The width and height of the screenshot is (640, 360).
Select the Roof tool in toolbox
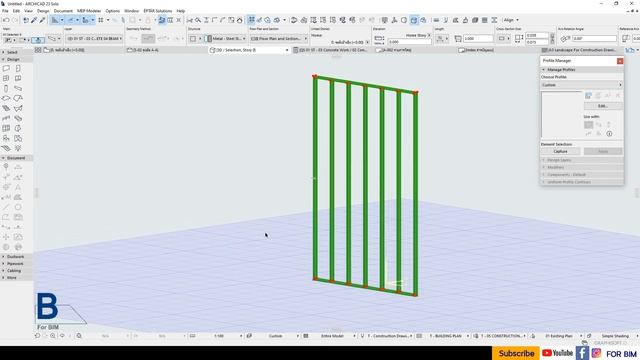(x=18, y=98)
